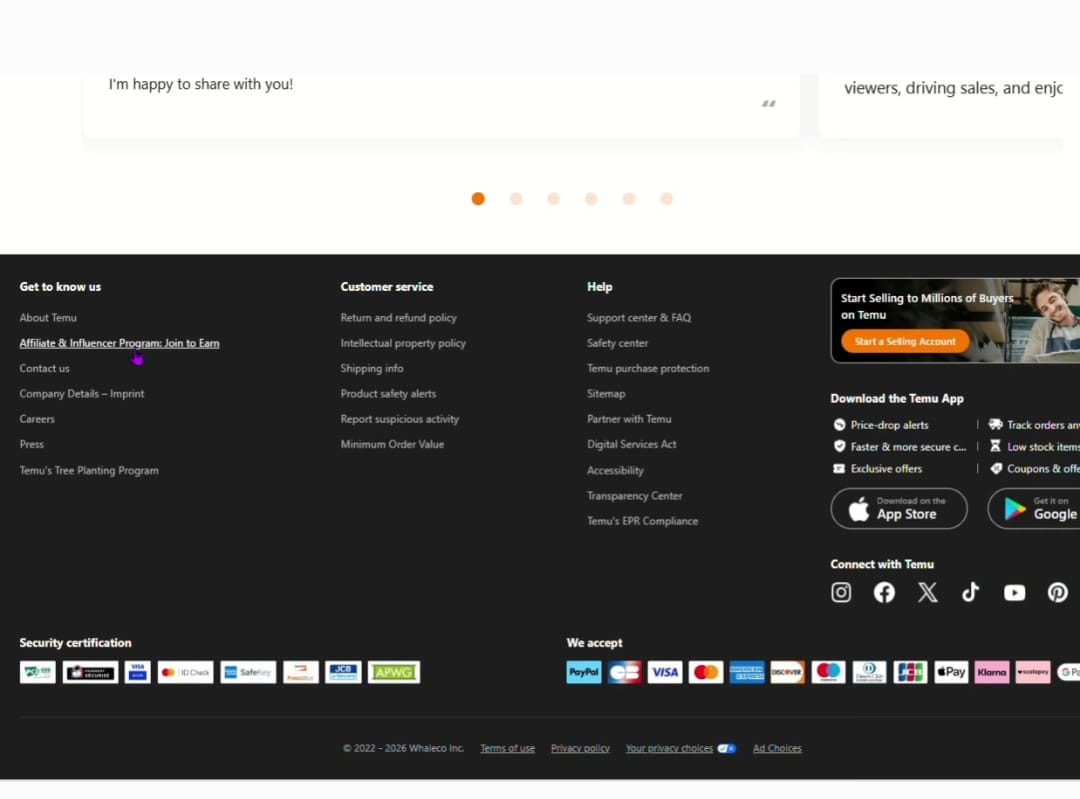Open Partner with Temu link
The height and width of the screenshot is (799, 1080).
[630, 419]
